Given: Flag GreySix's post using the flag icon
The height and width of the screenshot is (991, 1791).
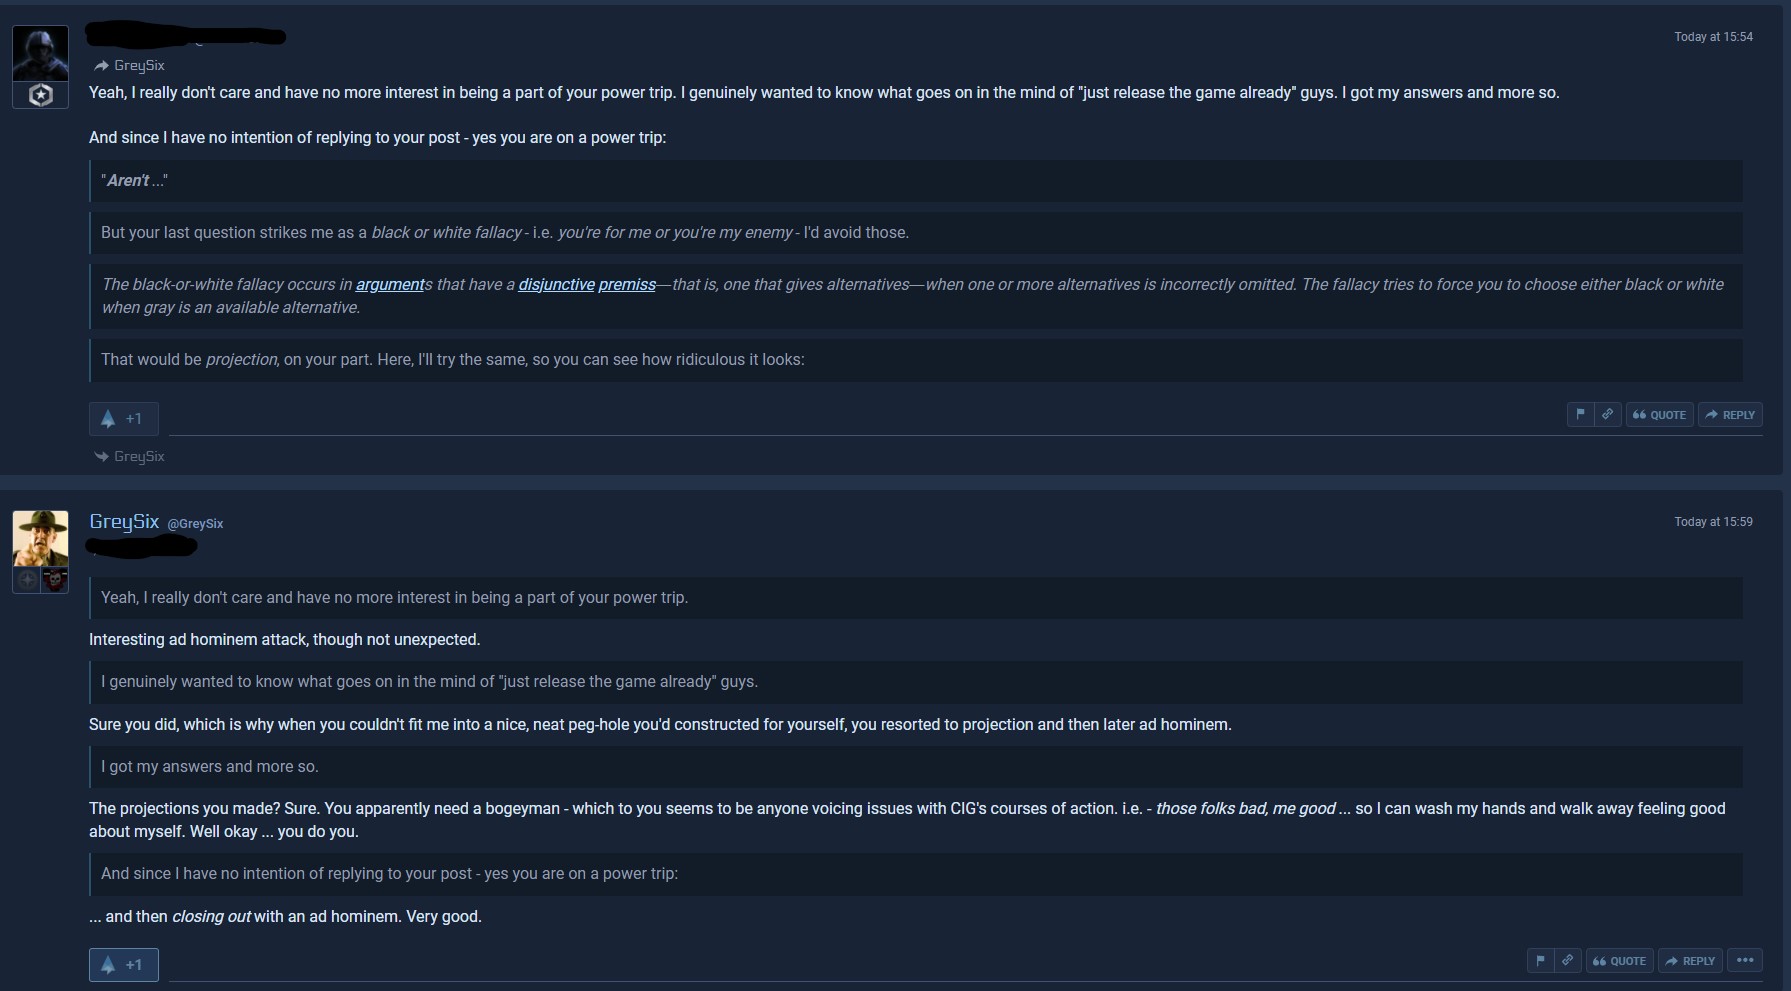Looking at the screenshot, I should pos(1540,960).
